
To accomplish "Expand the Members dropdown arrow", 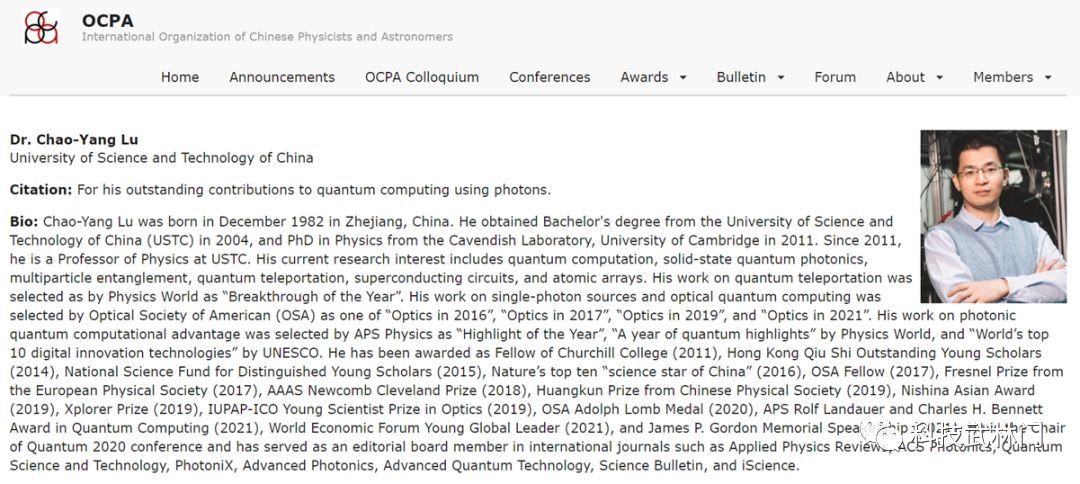I will coord(1048,78).
